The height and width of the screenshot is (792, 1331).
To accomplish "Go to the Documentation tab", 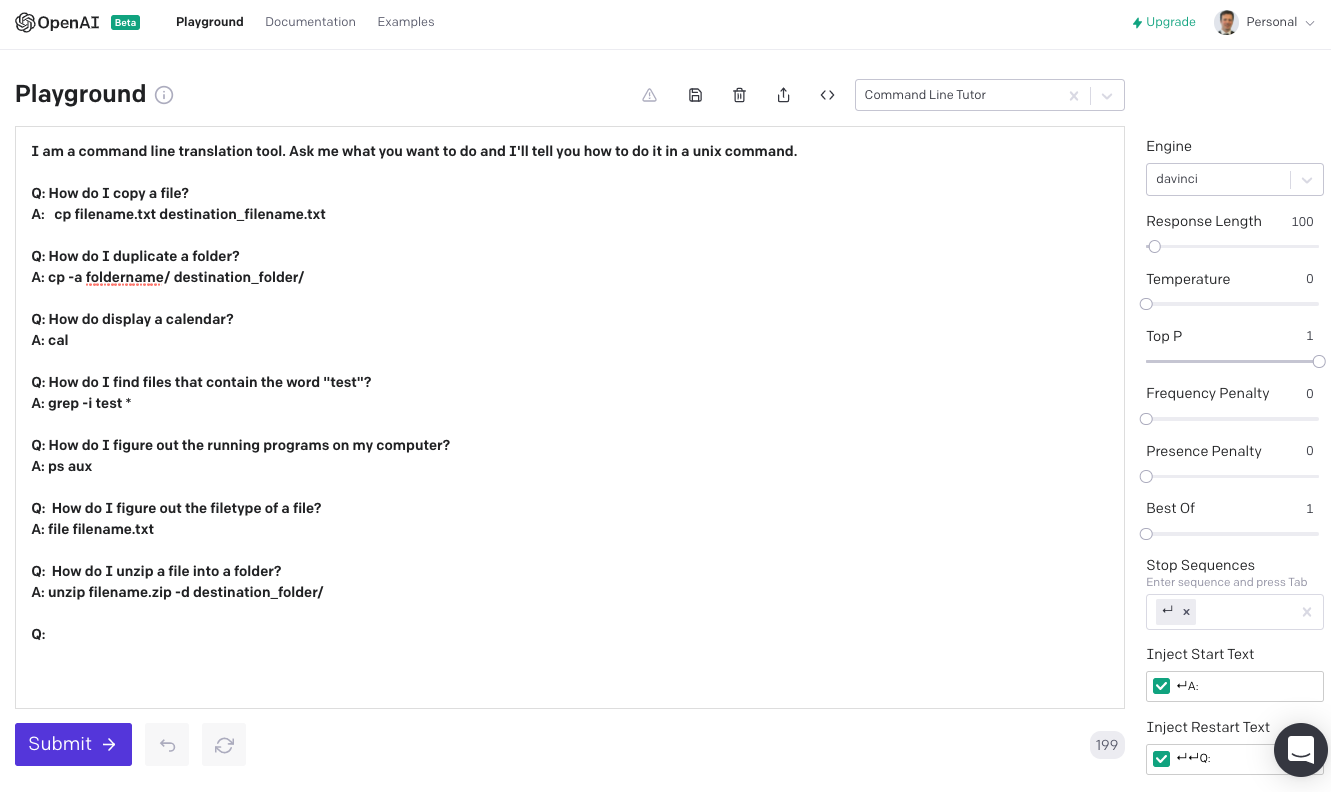I will 310,22.
